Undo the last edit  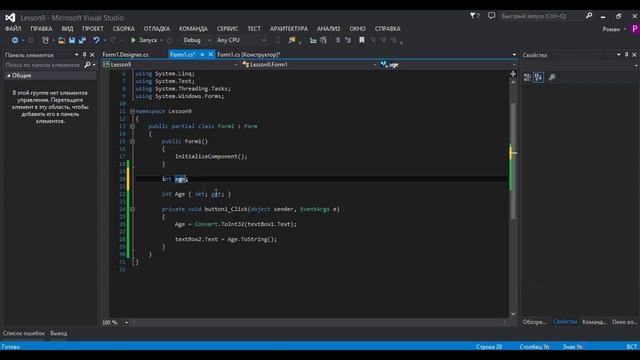click(96, 40)
